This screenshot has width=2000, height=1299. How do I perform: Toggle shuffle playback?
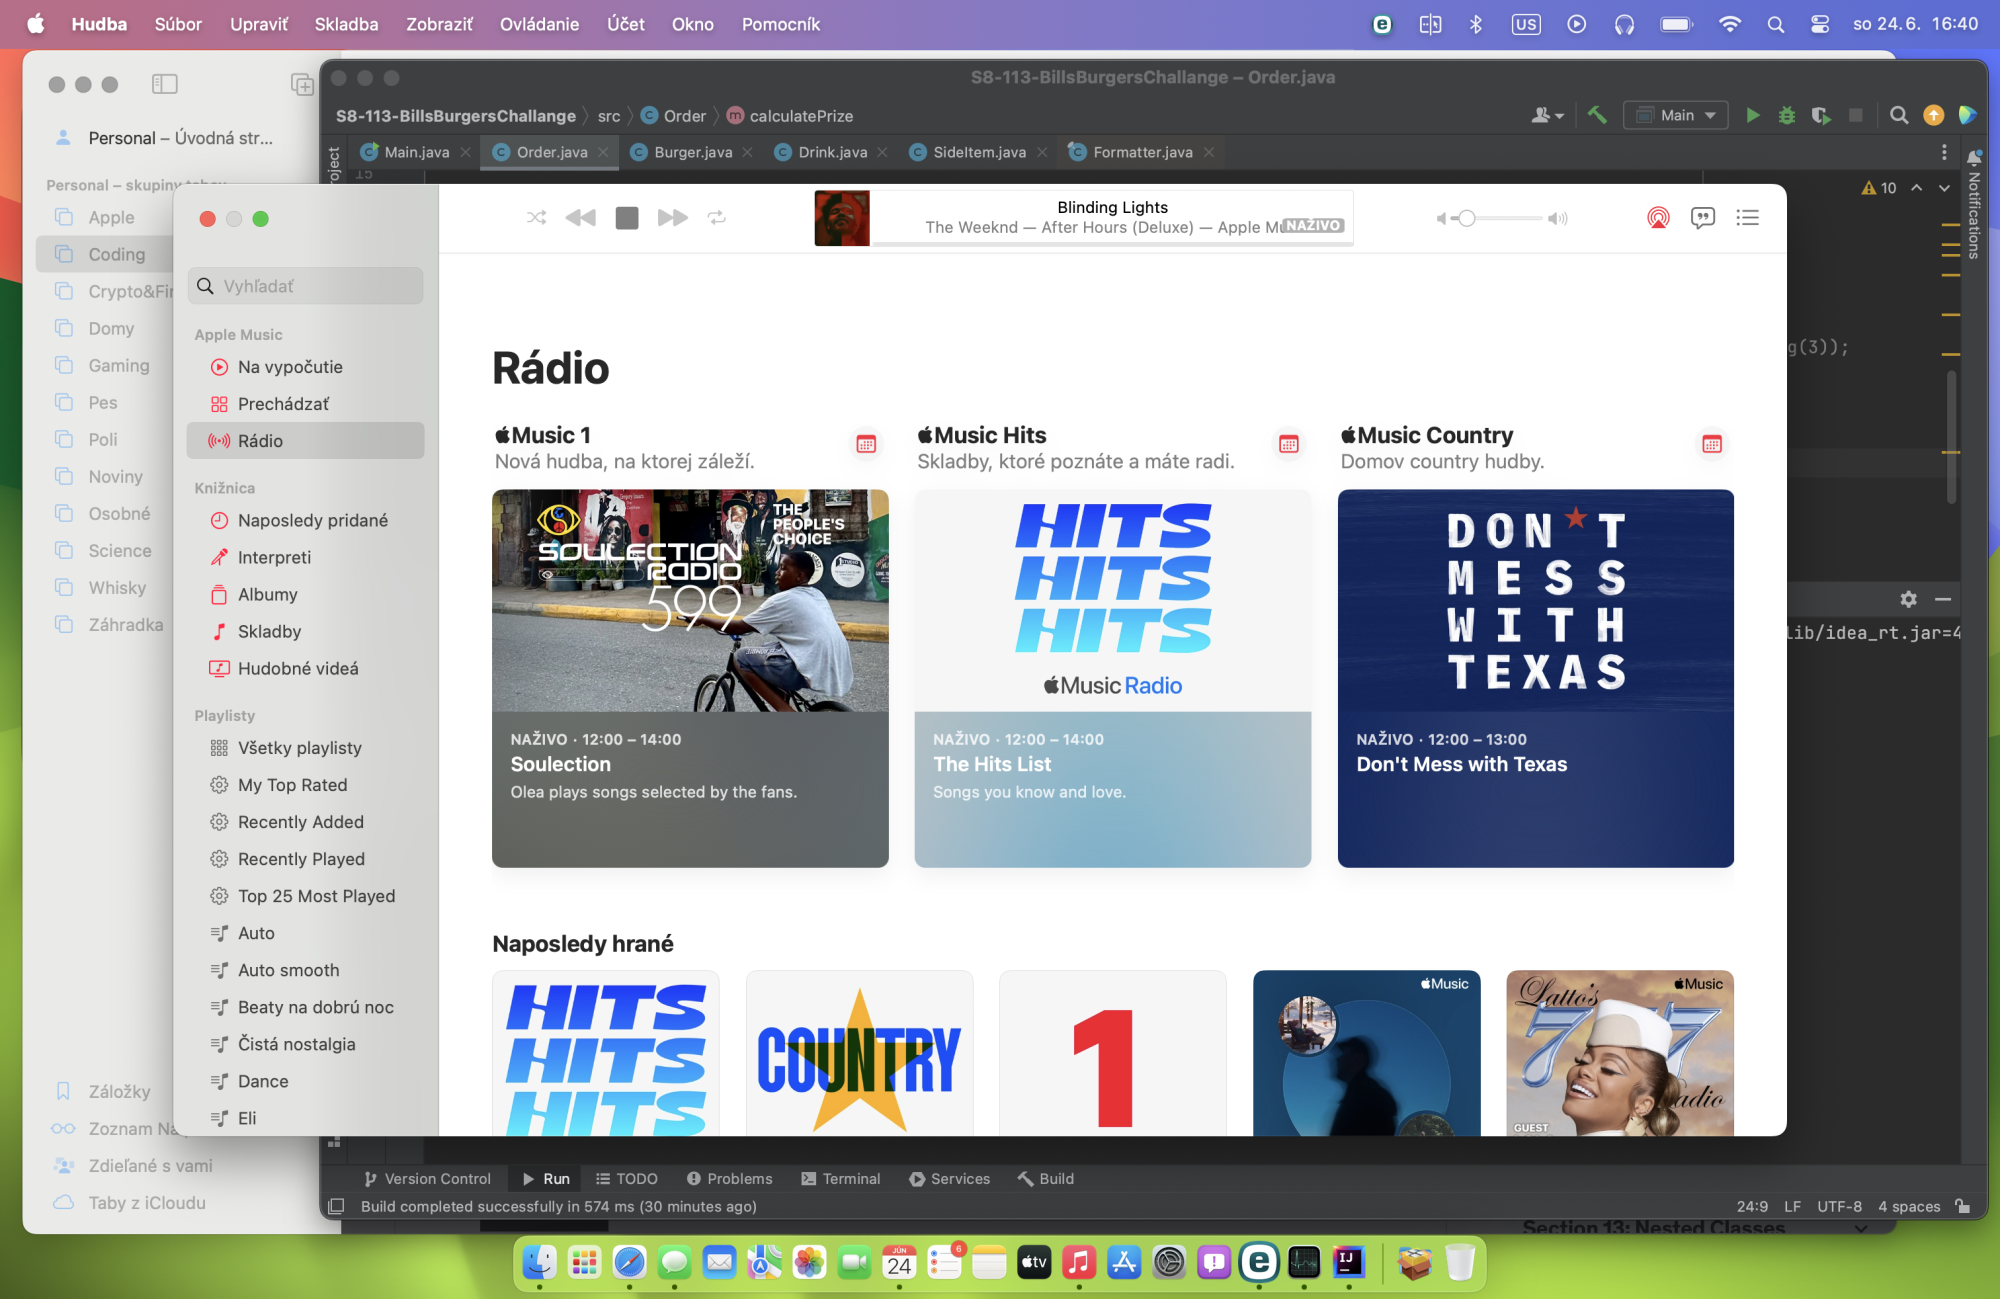[536, 217]
